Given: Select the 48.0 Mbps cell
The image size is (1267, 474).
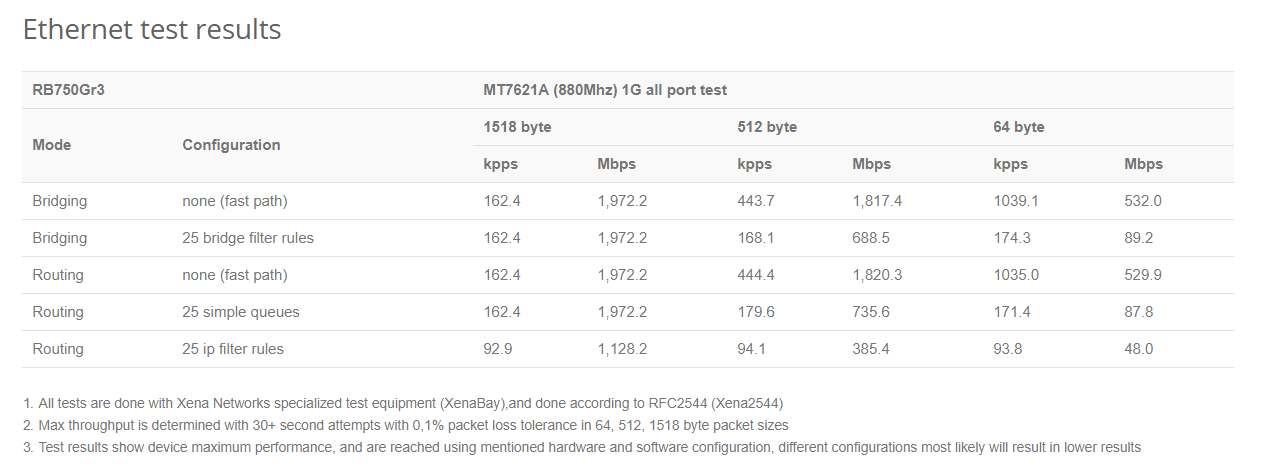Looking at the screenshot, I should pyautogui.click(x=1139, y=349).
